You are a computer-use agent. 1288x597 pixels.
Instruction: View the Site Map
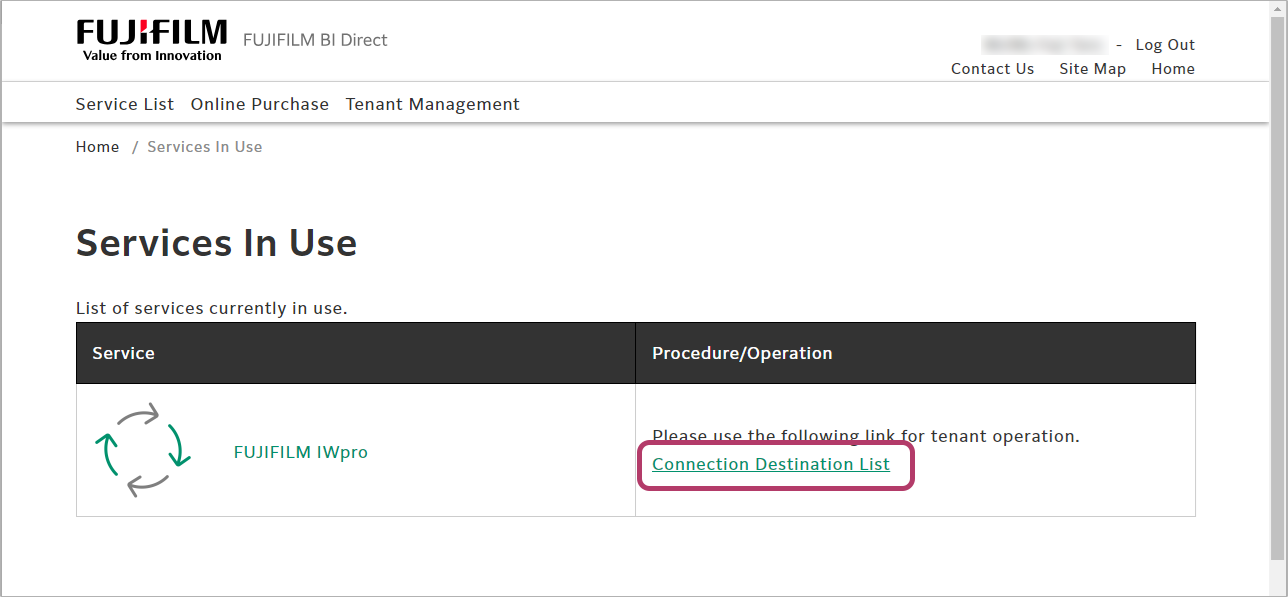pyautogui.click(x=1092, y=69)
